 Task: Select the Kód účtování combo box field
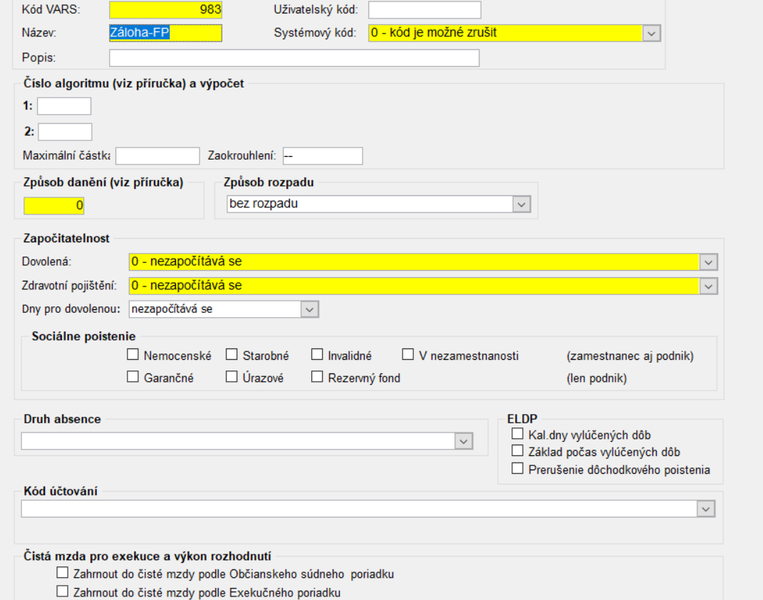[x=368, y=509]
